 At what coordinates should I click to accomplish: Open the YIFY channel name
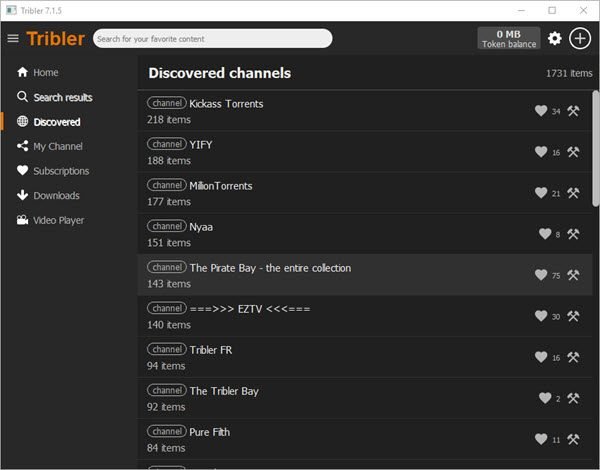(x=201, y=145)
